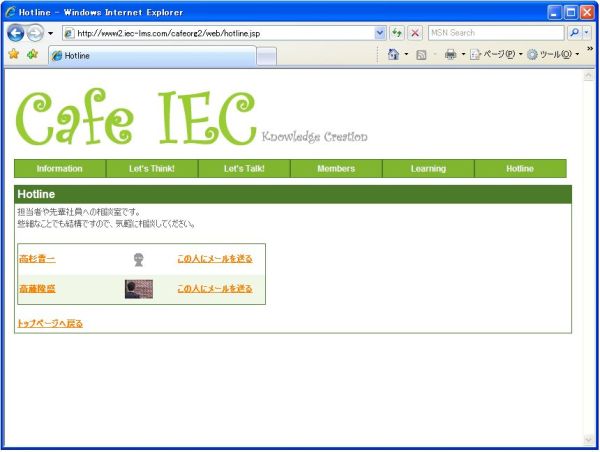Image resolution: width=600 pixels, height=452 pixels.
Task: Click the Print icon
Action: [x=450, y=55]
